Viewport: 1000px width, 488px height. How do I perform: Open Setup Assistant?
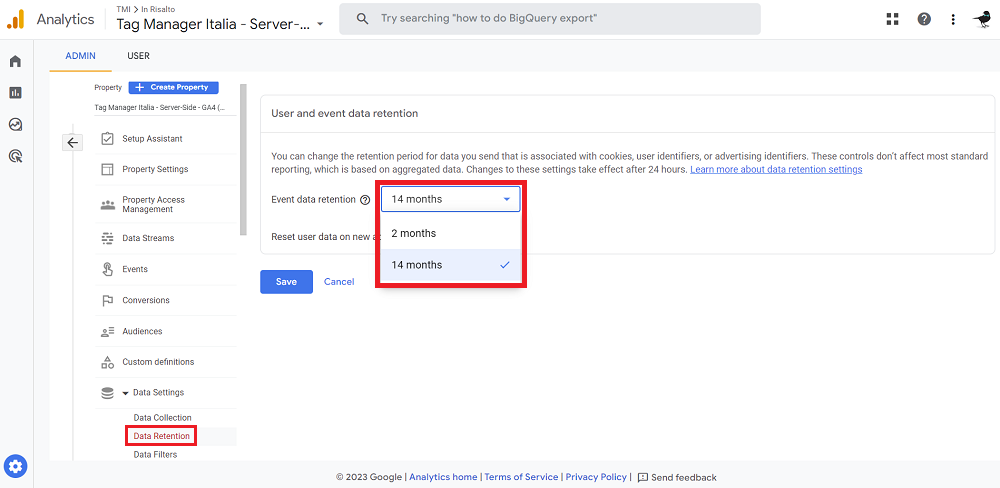(152, 138)
